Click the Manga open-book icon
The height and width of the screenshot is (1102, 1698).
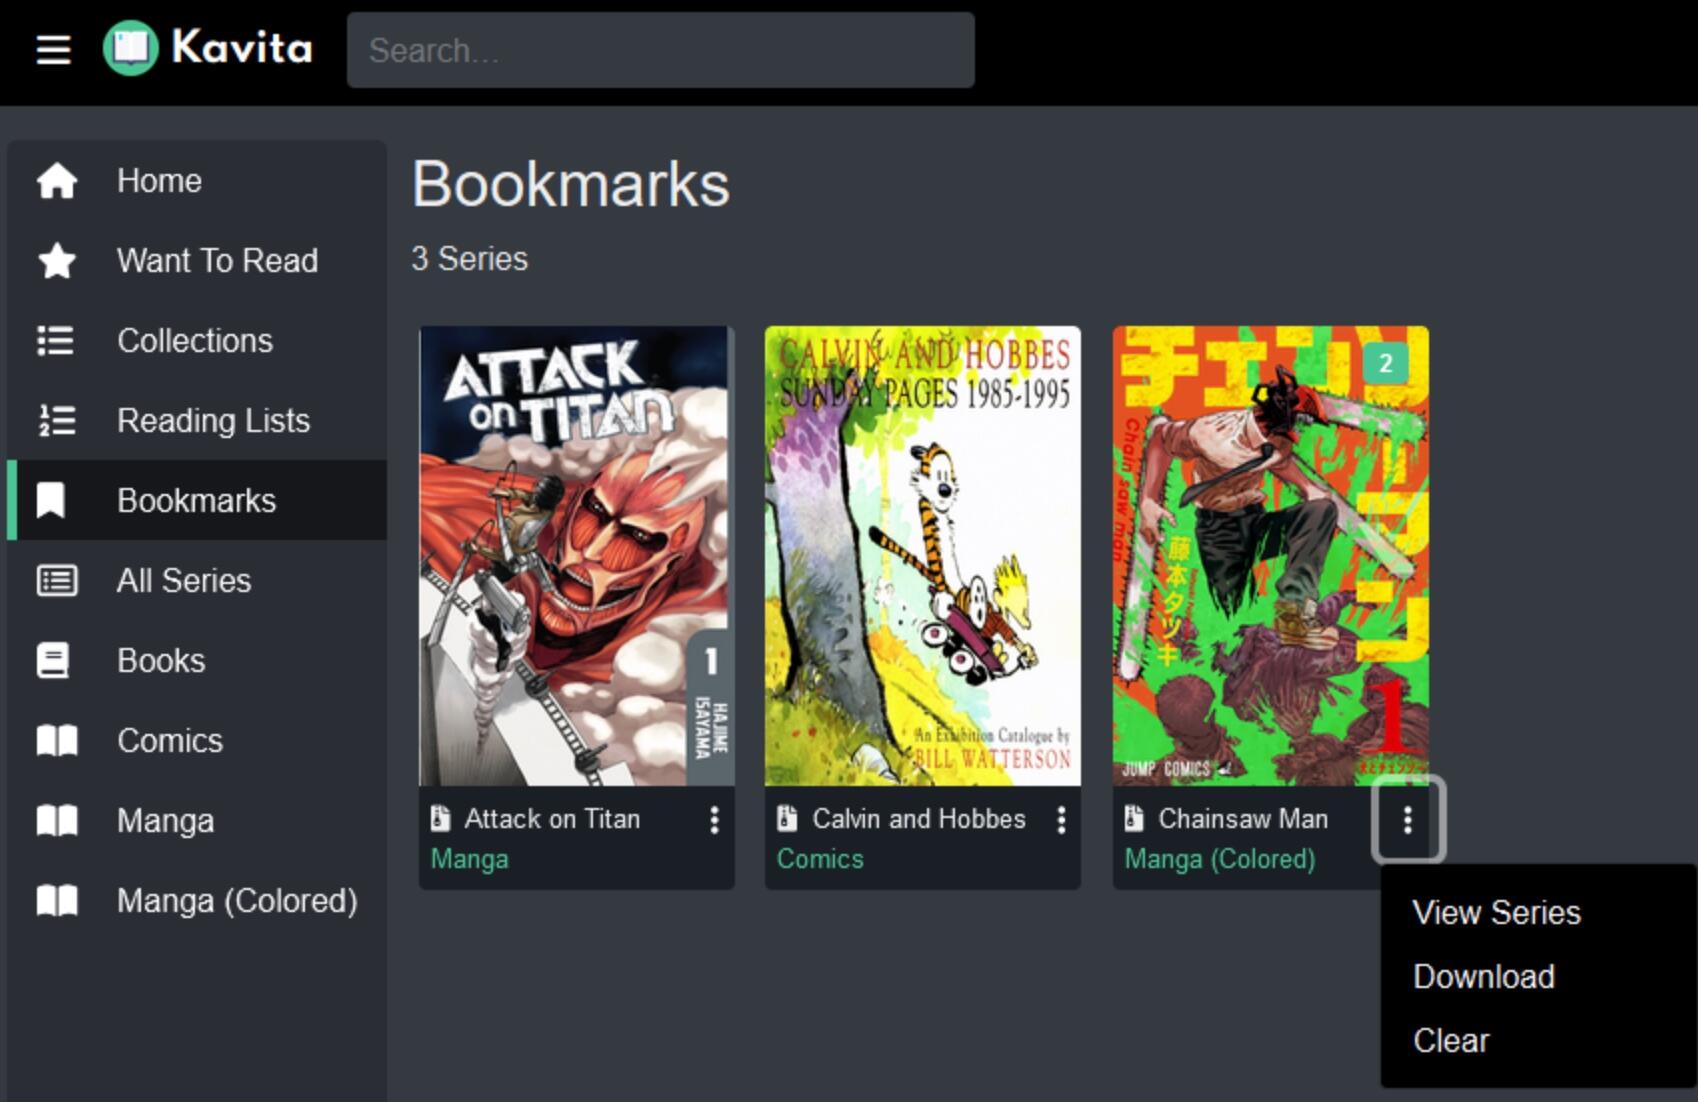(x=57, y=821)
